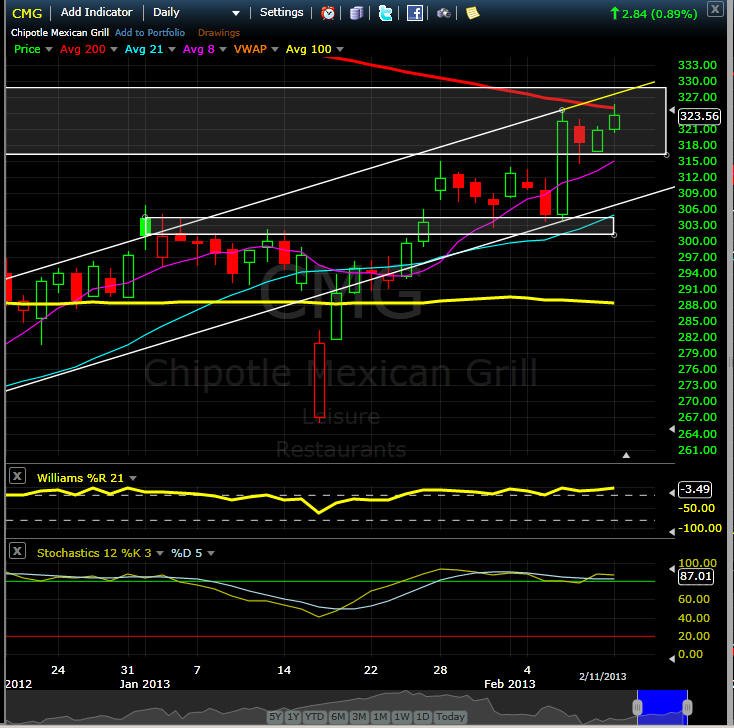
Task: Jump to the Today range button
Action: coord(450,716)
